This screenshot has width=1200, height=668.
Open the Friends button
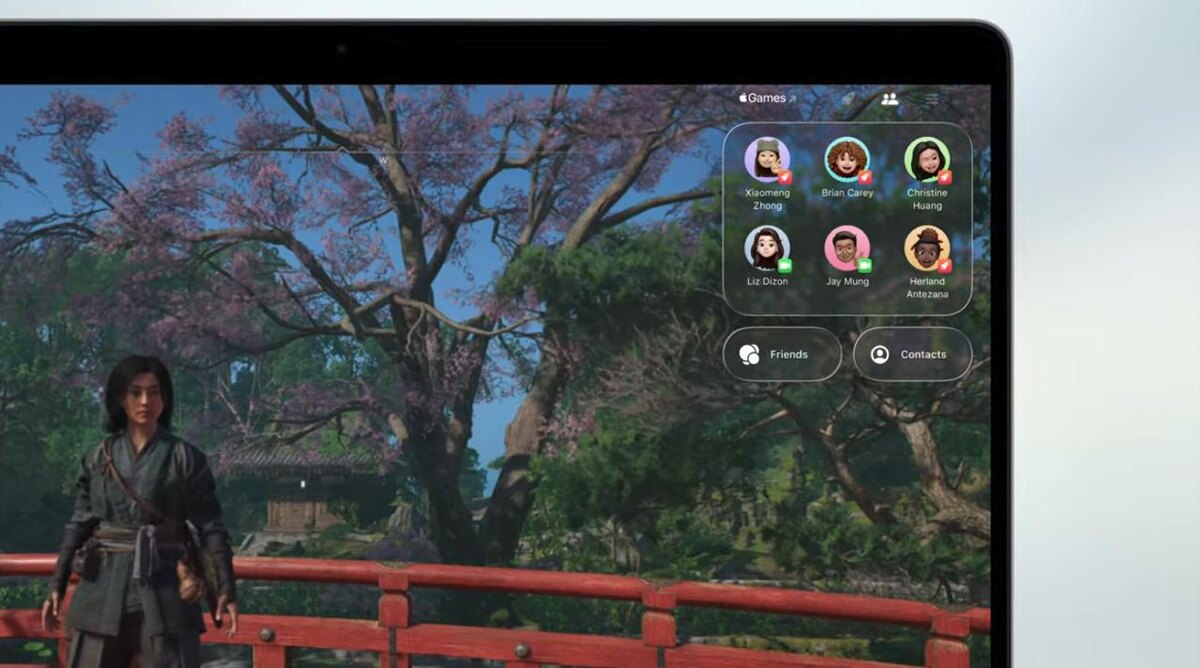click(782, 354)
